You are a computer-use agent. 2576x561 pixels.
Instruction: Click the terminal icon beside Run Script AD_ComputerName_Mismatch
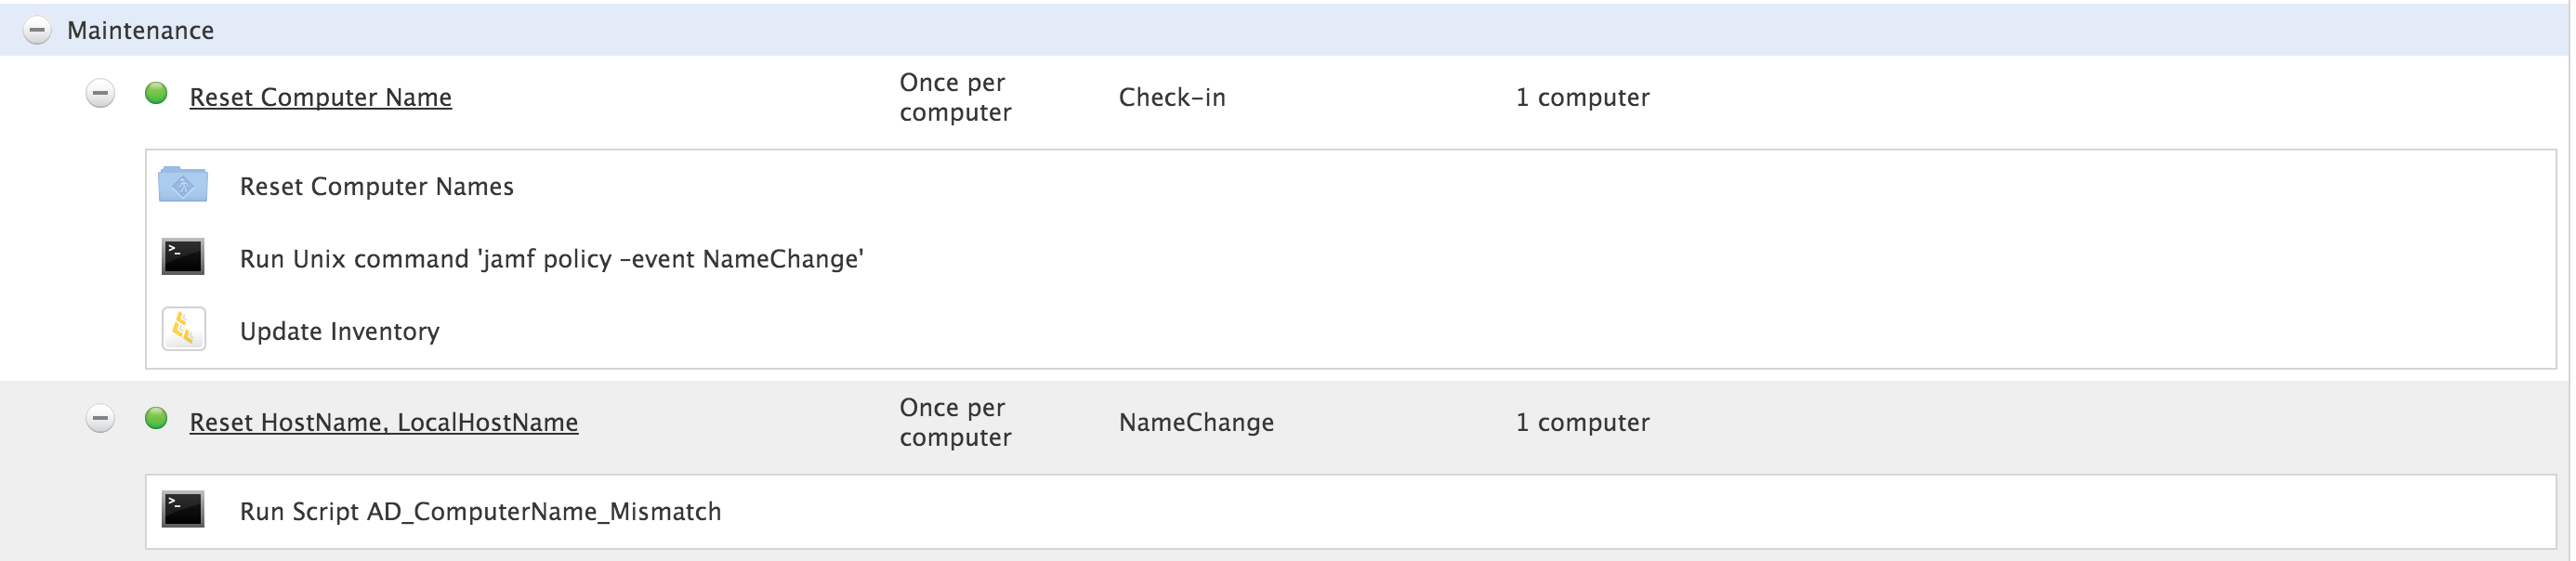pos(183,510)
